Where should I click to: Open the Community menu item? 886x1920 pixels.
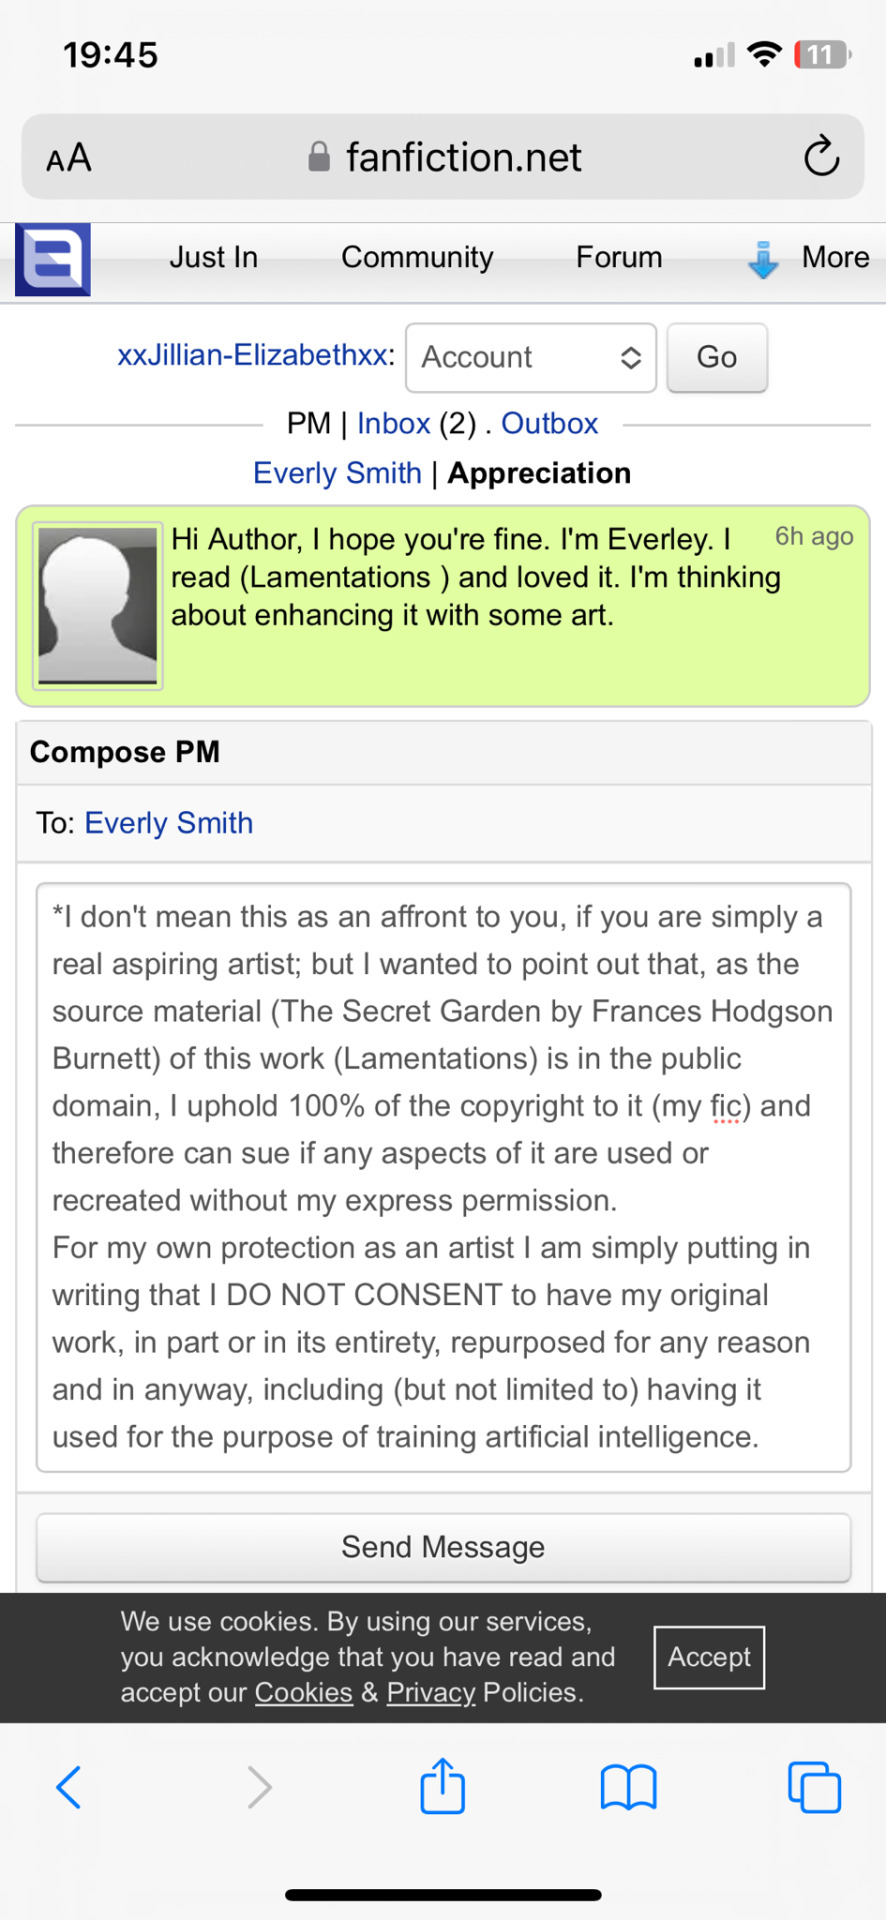click(417, 257)
